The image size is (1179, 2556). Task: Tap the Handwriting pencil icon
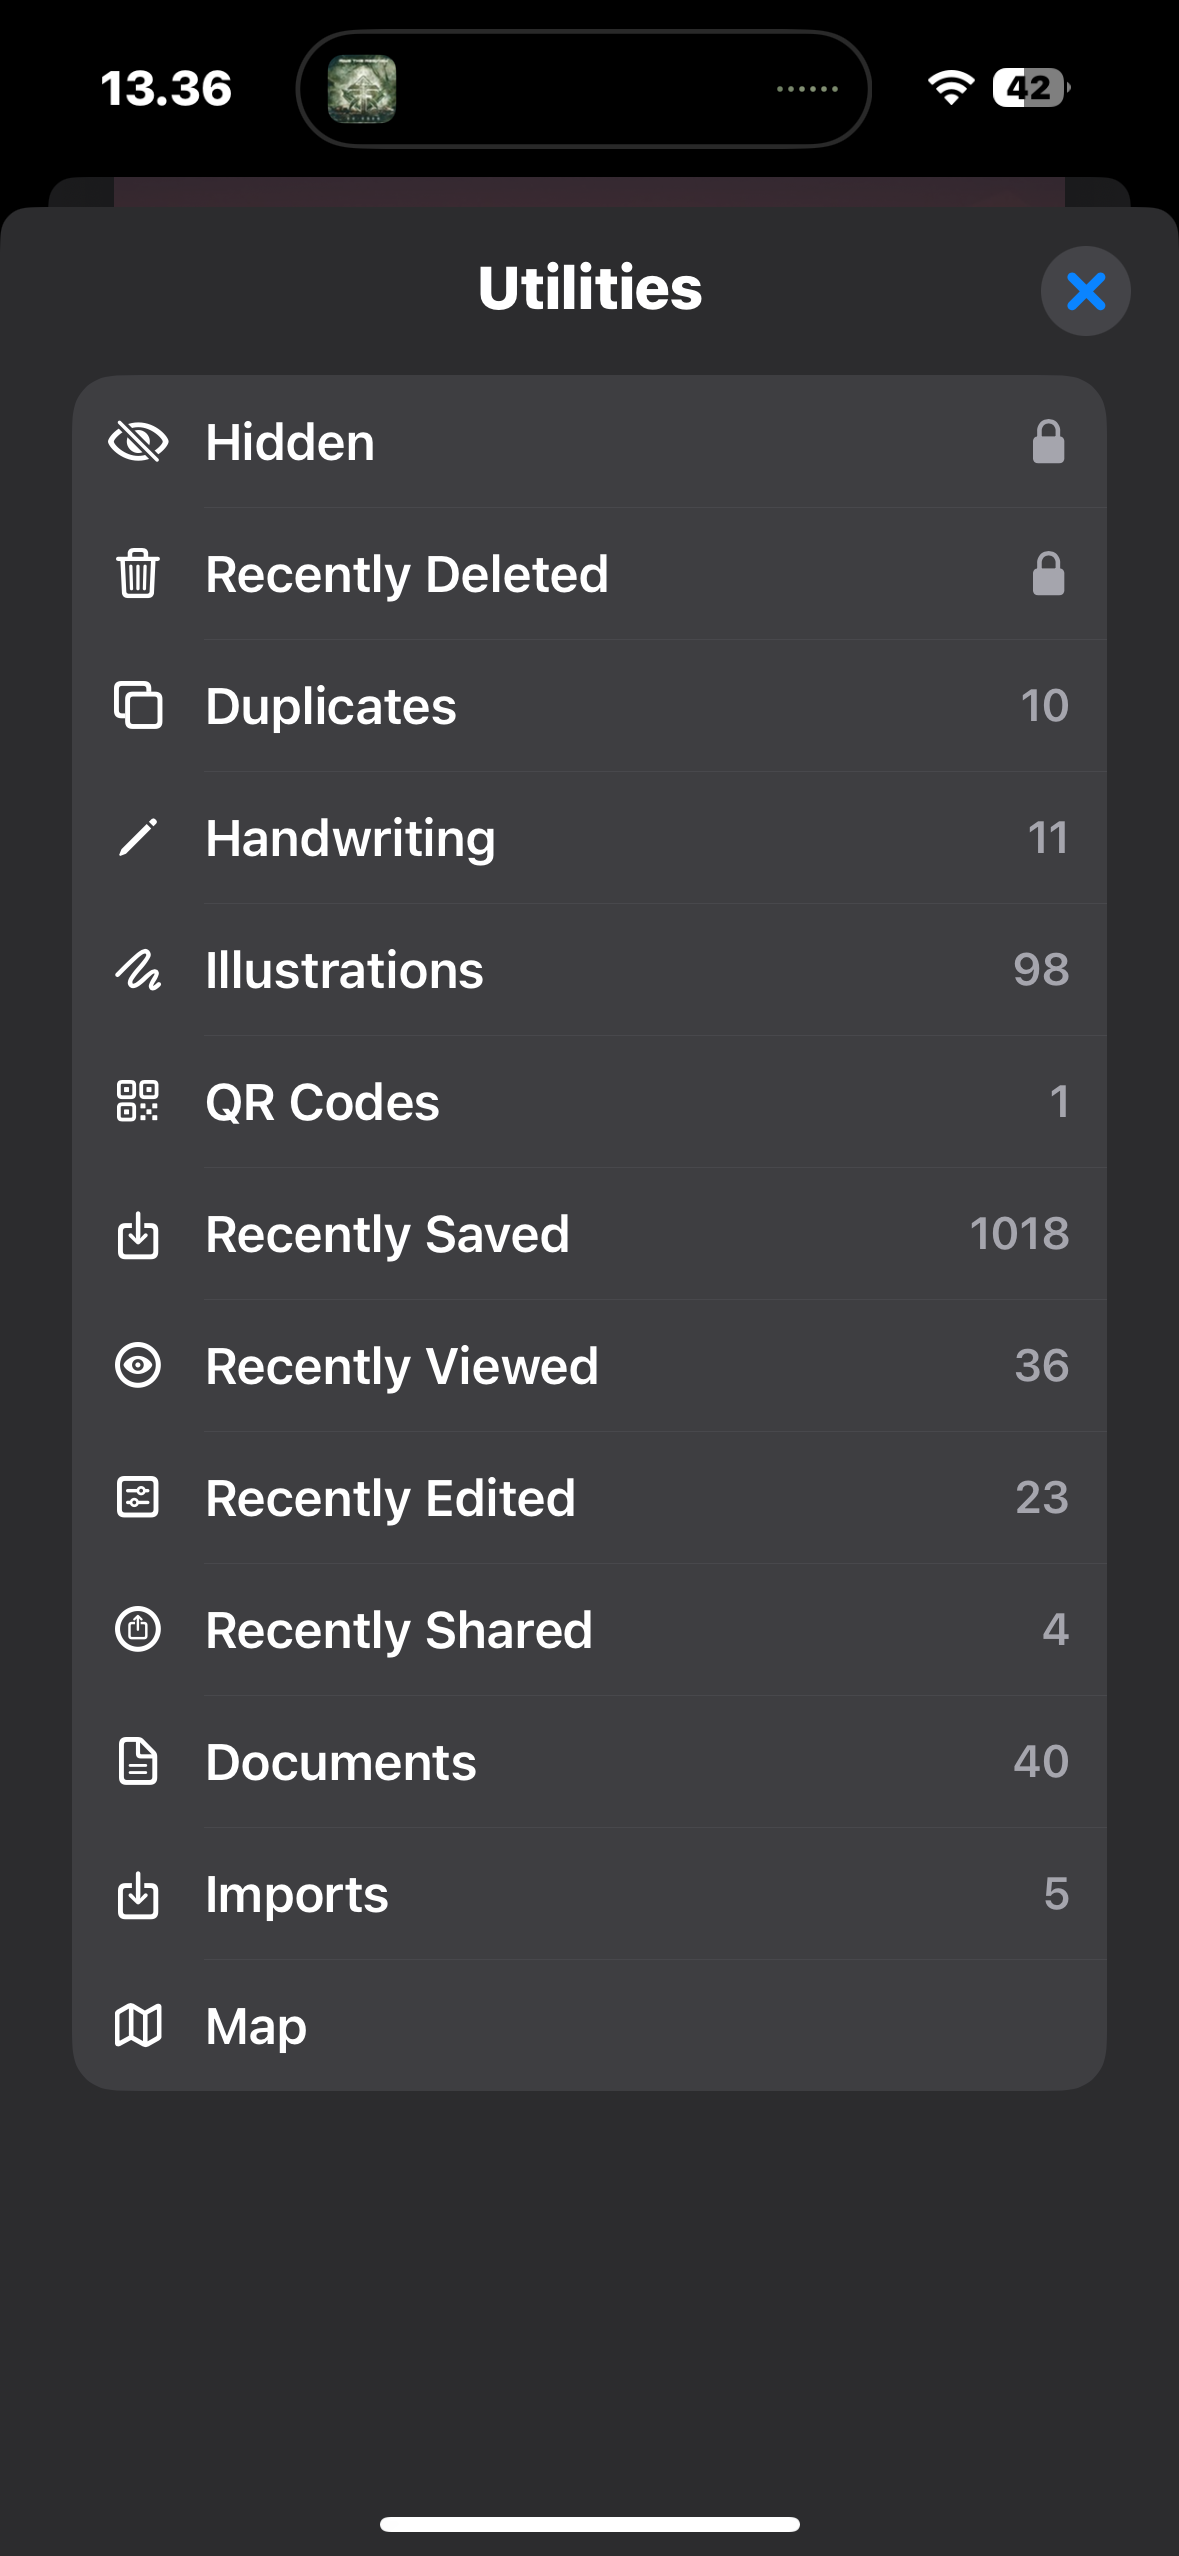(x=138, y=838)
